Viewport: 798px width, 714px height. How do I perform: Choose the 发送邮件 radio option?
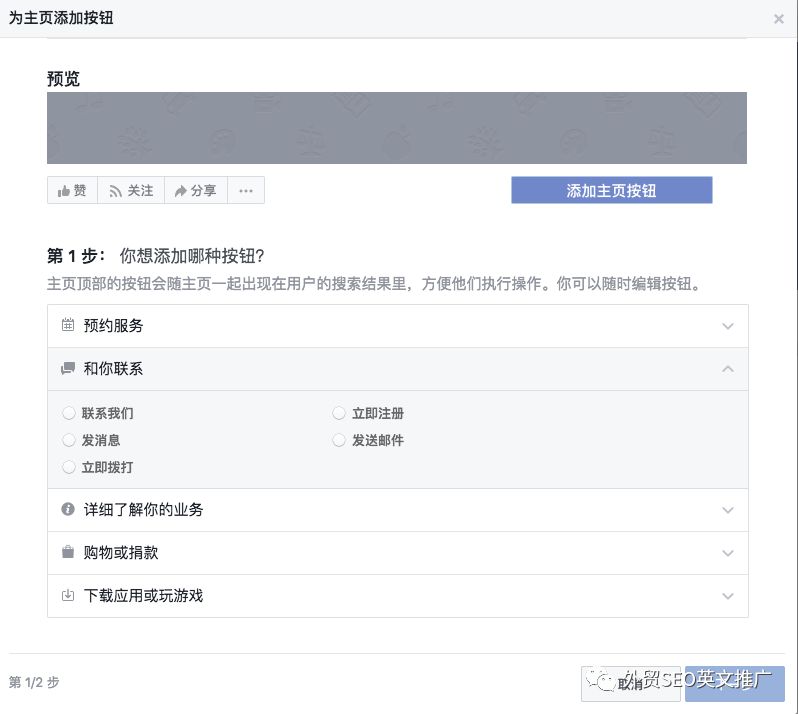[339, 440]
